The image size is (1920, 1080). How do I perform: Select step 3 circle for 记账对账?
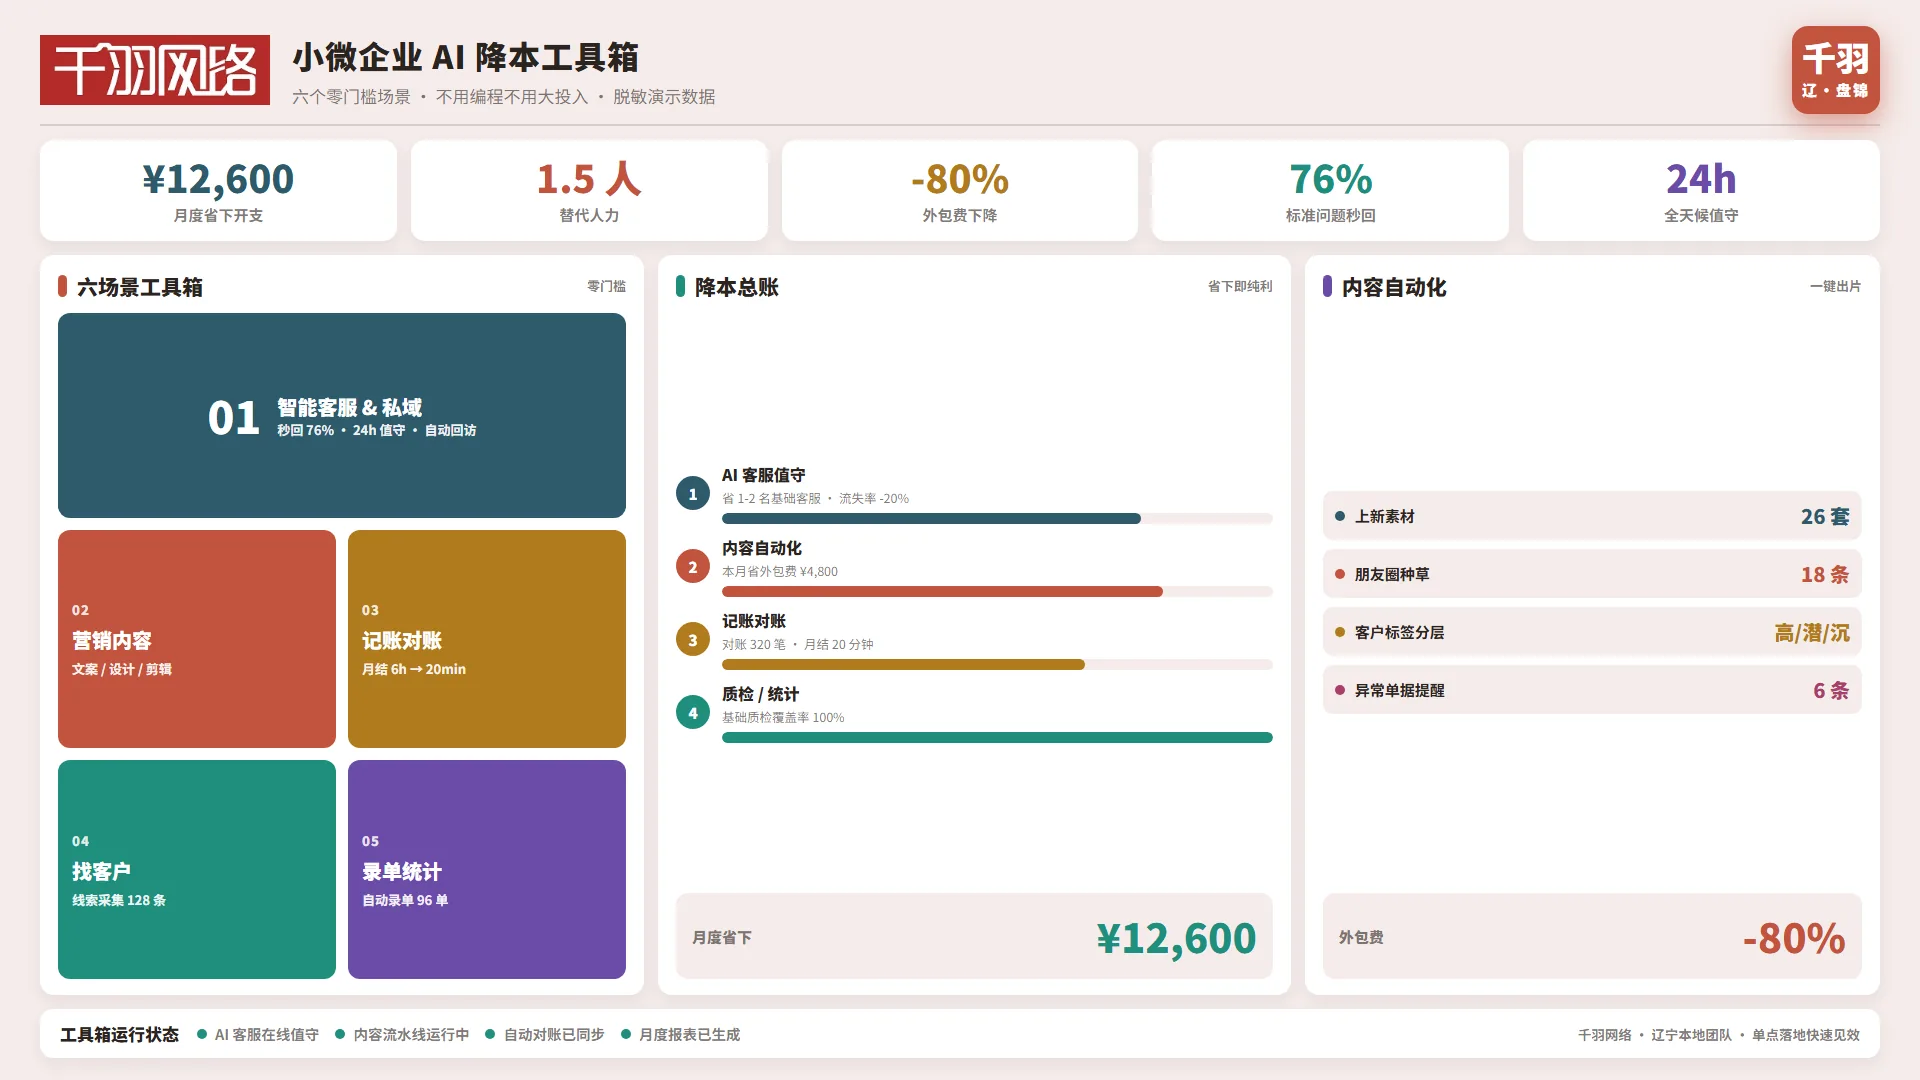[x=693, y=640]
